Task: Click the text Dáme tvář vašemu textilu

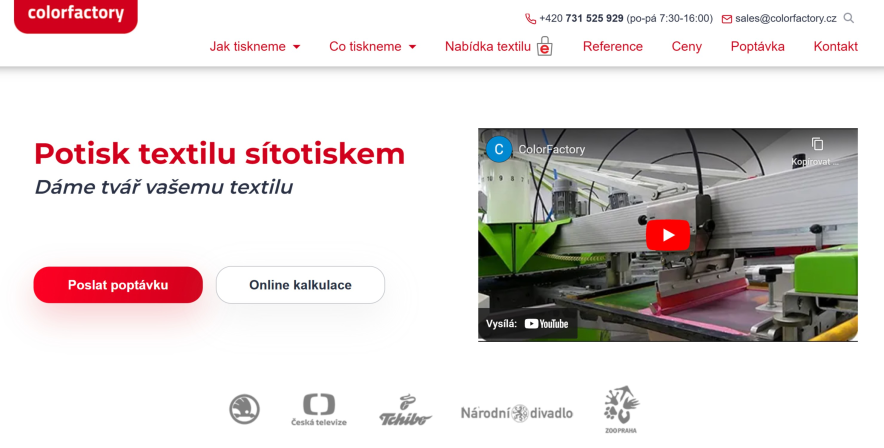Action: [163, 187]
